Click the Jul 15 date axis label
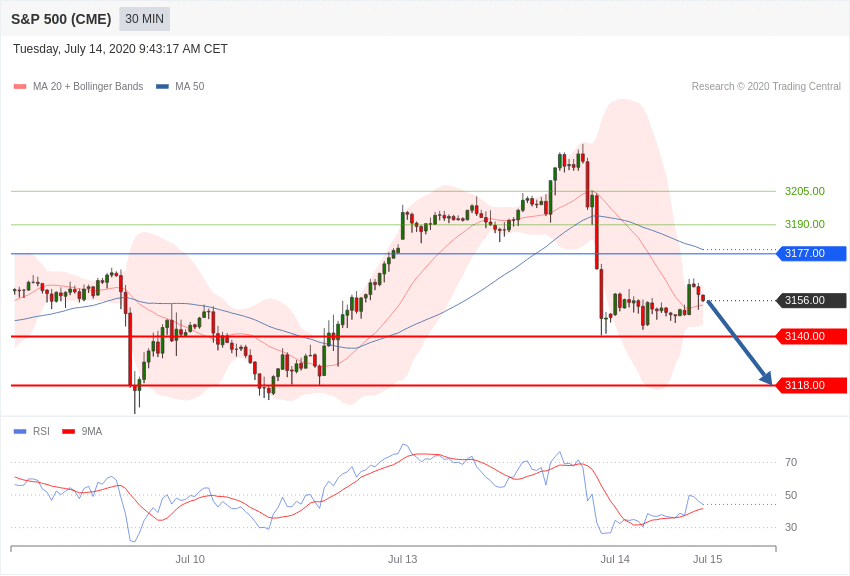The height and width of the screenshot is (576, 850). pyautogui.click(x=707, y=559)
